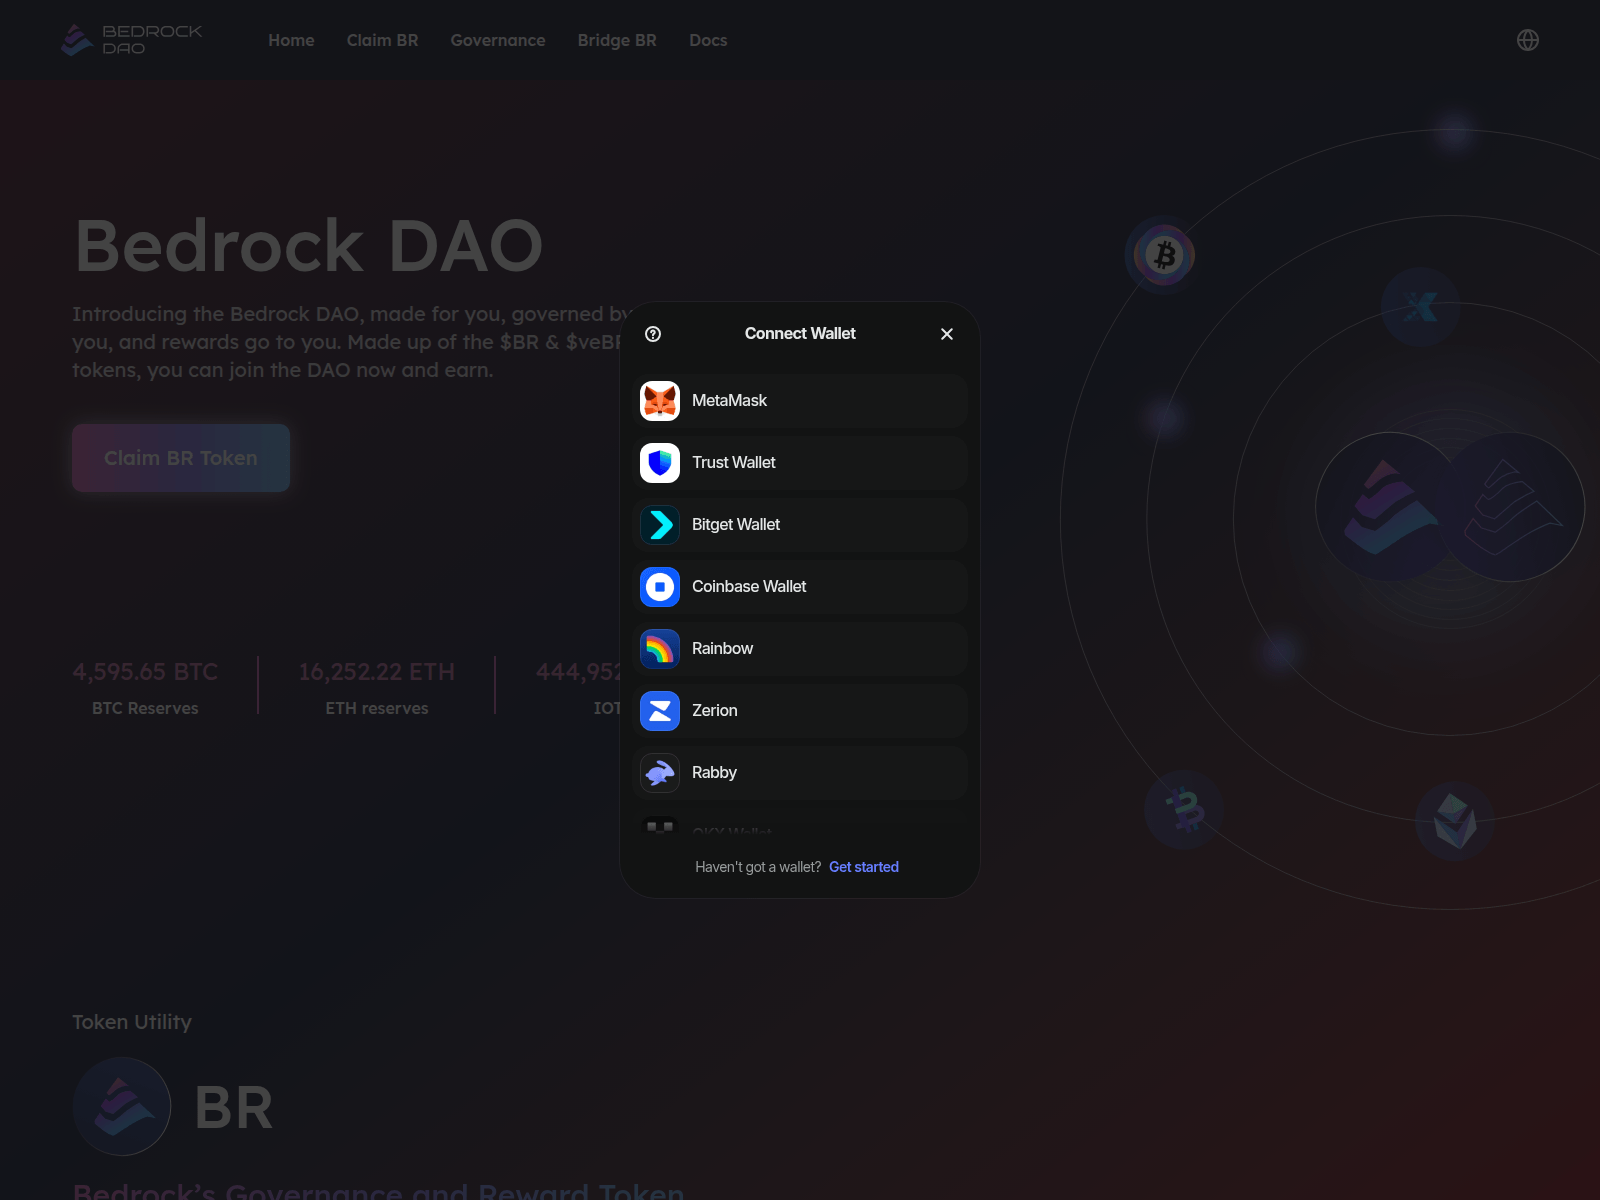1600x1200 pixels.
Task: Click the Claim BR Token button
Action: tap(181, 458)
